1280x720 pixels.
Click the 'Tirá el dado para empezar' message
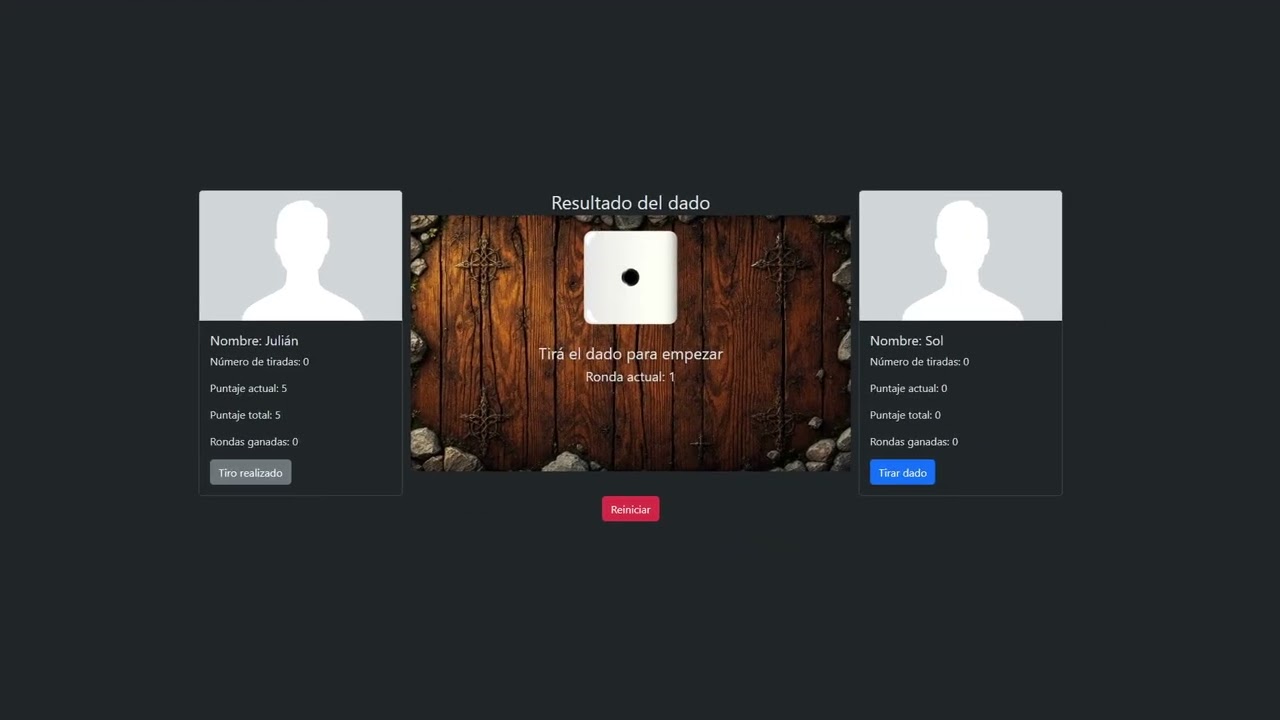(x=630, y=354)
